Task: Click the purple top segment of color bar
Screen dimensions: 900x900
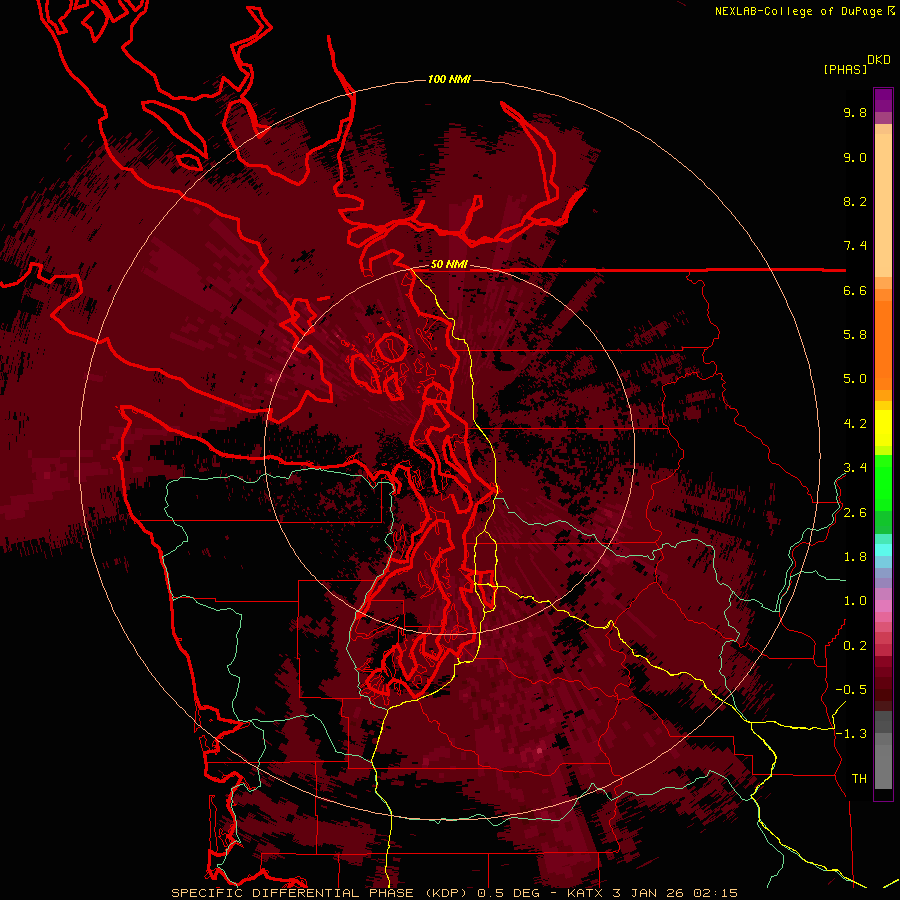Action: click(x=883, y=100)
